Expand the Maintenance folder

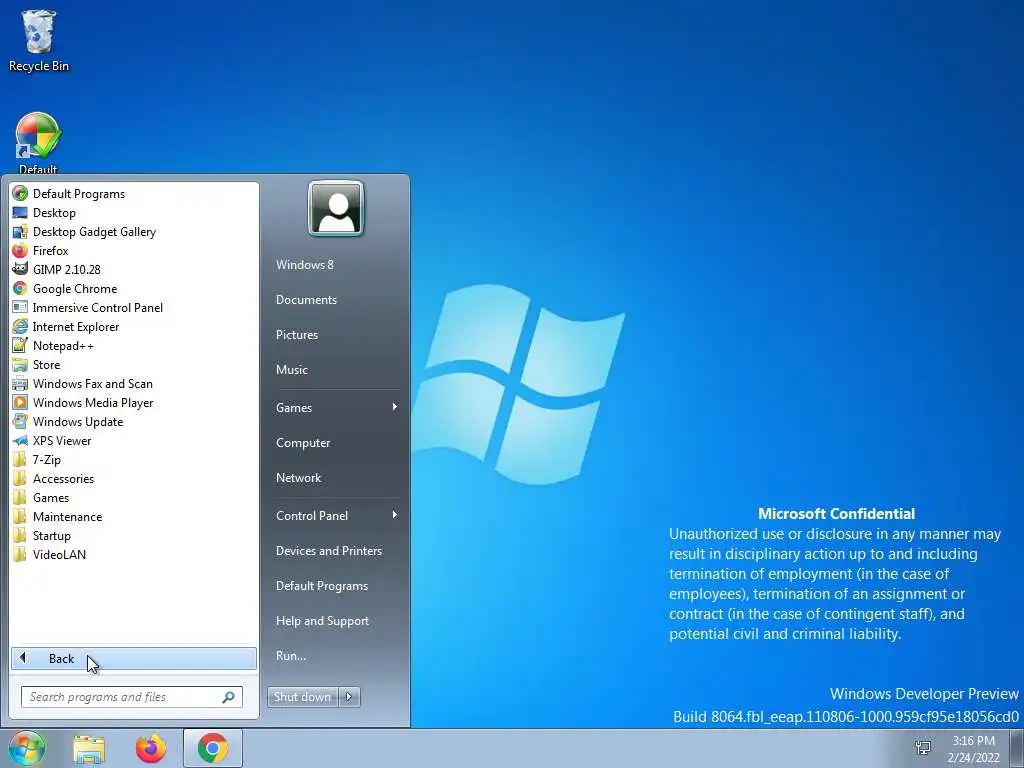tap(135, 517)
